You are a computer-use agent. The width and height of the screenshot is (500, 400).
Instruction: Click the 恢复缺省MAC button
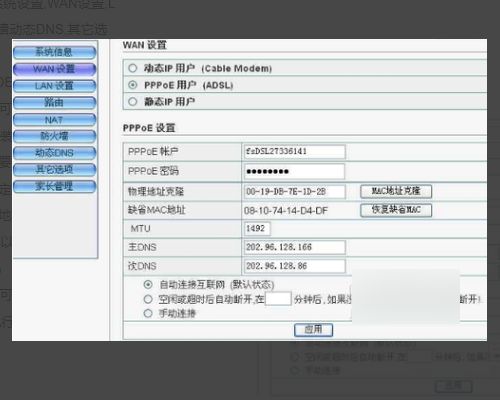click(x=396, y=210)
